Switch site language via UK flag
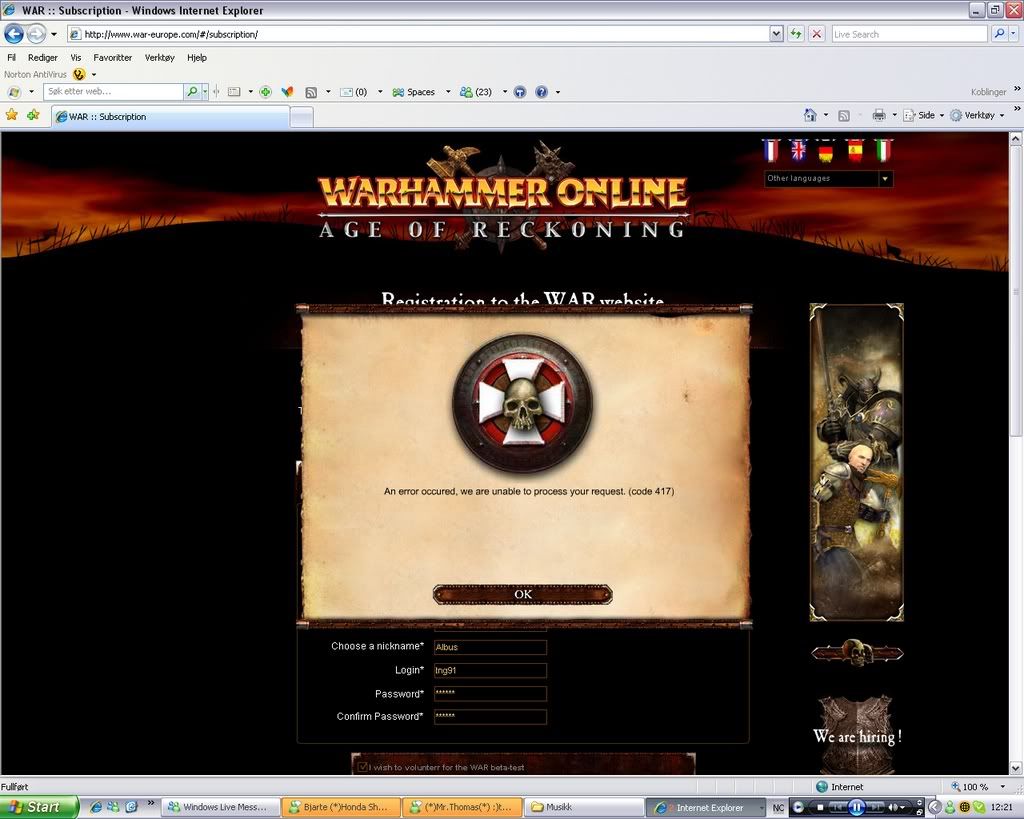The image size is (1024, 819). [798, 151]
